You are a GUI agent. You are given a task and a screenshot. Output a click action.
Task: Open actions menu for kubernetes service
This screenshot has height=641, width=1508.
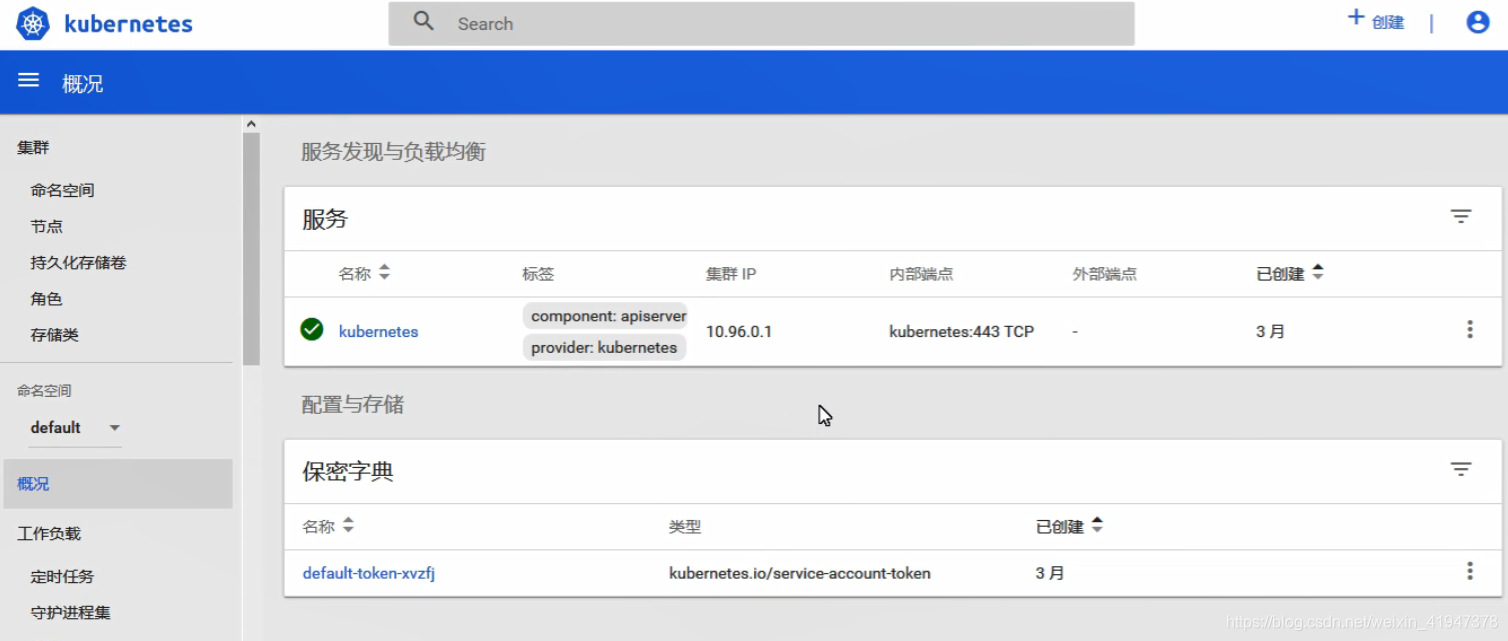(1469, 330)
